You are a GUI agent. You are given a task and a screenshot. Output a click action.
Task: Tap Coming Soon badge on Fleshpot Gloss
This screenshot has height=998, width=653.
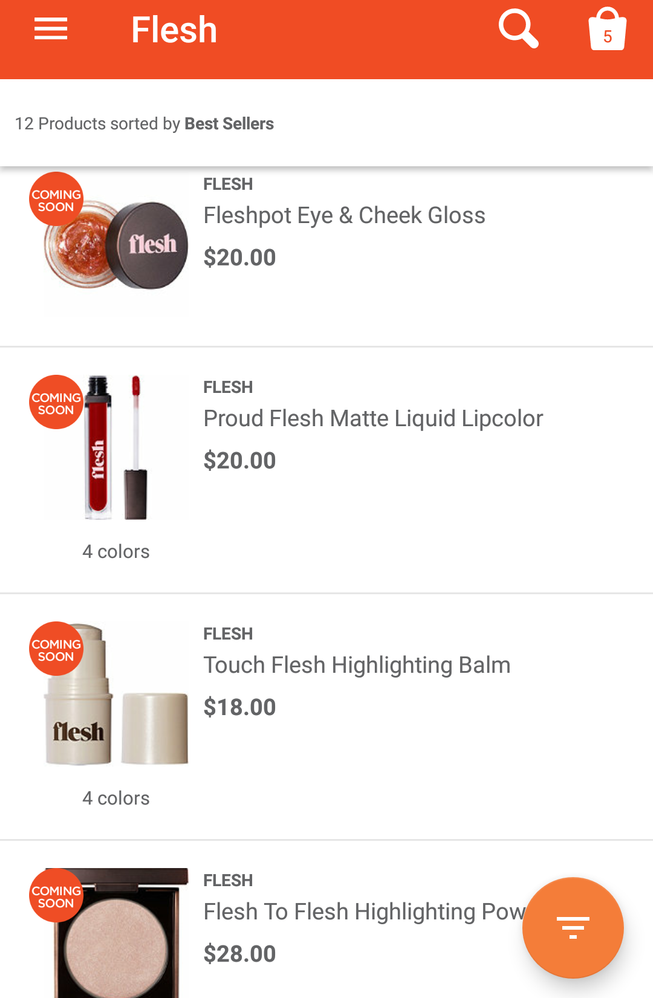(x=56, y=199)
